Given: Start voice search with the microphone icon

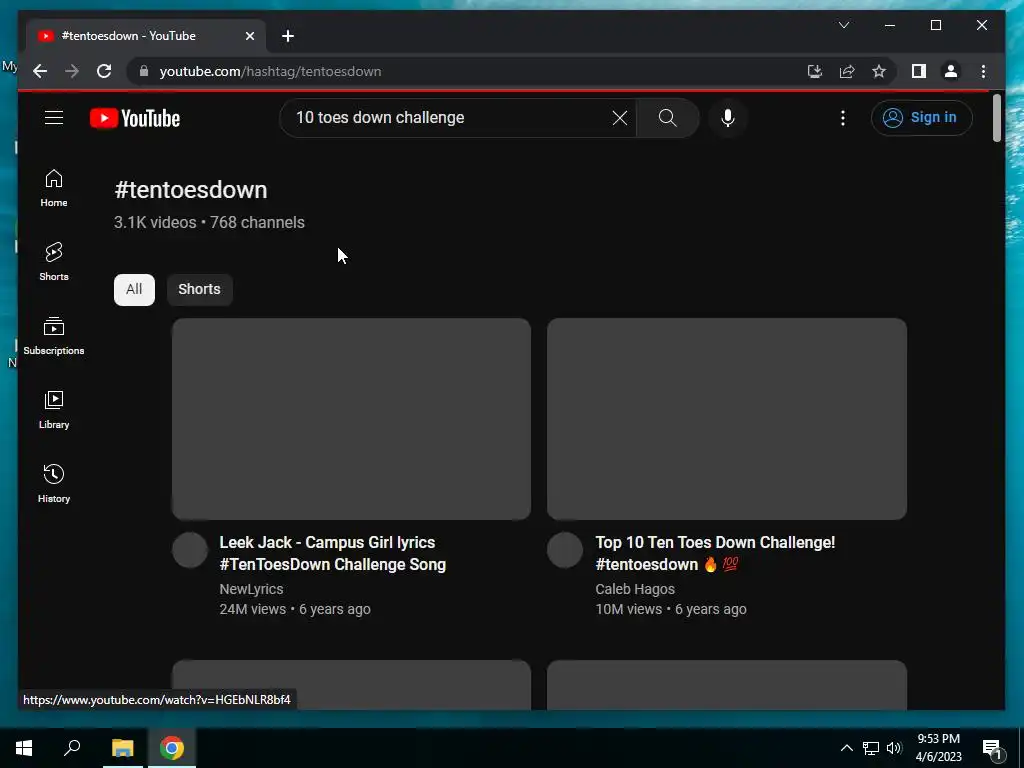Looking at the screenshot, I should (x=728, y=118).
